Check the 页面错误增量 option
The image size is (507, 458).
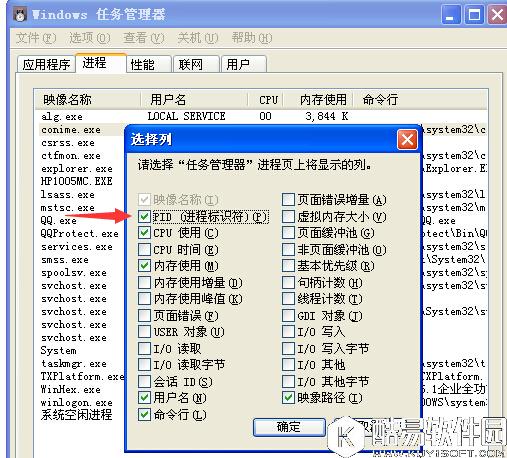tap(288, 200)
